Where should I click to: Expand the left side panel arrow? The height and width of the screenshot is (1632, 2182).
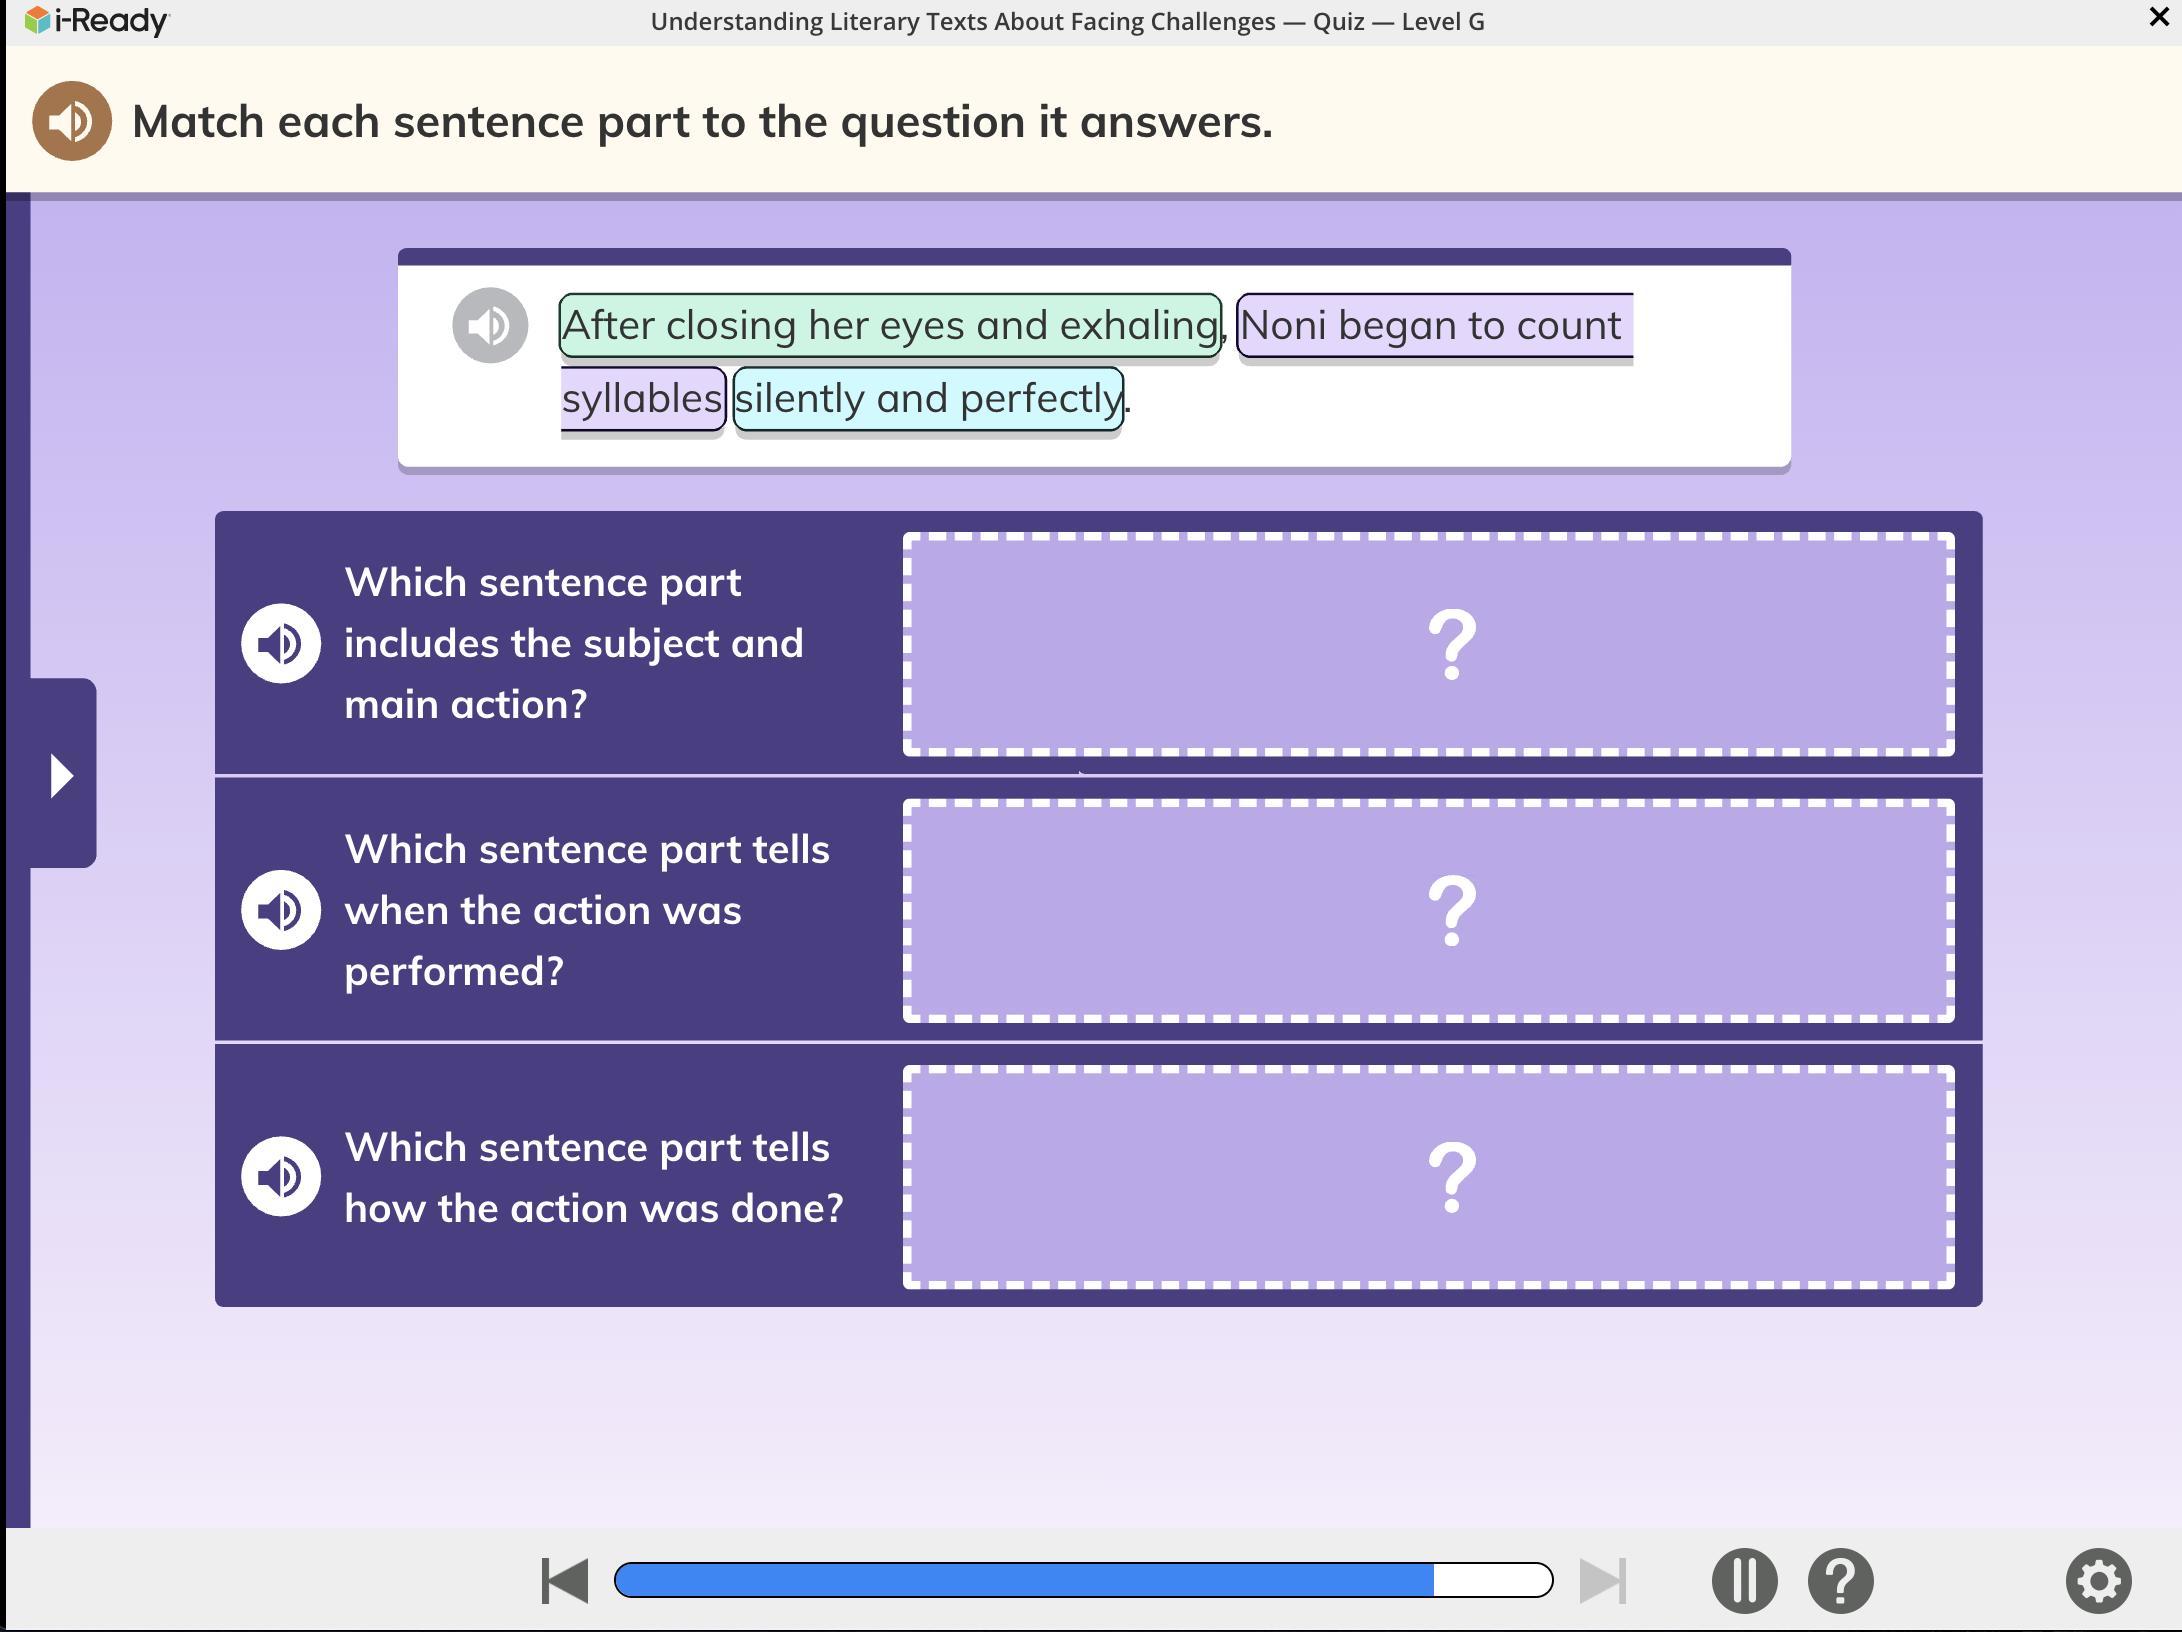click(x=62, y=775)
